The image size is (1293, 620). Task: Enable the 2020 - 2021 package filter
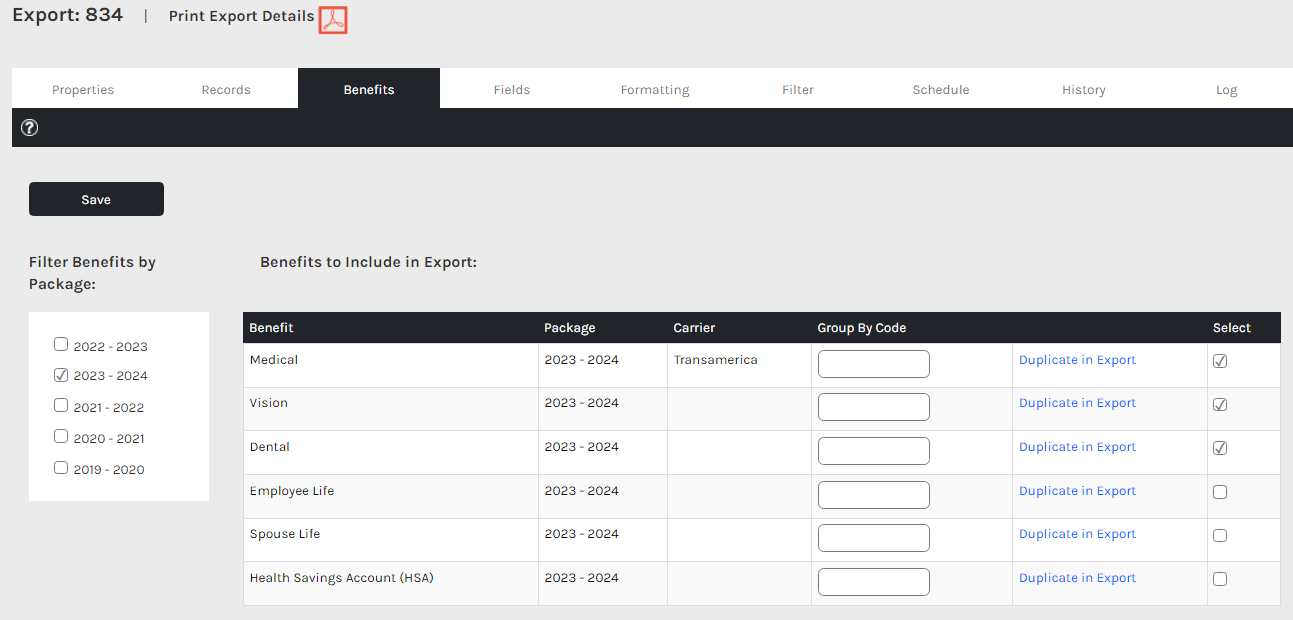(61, 436)
